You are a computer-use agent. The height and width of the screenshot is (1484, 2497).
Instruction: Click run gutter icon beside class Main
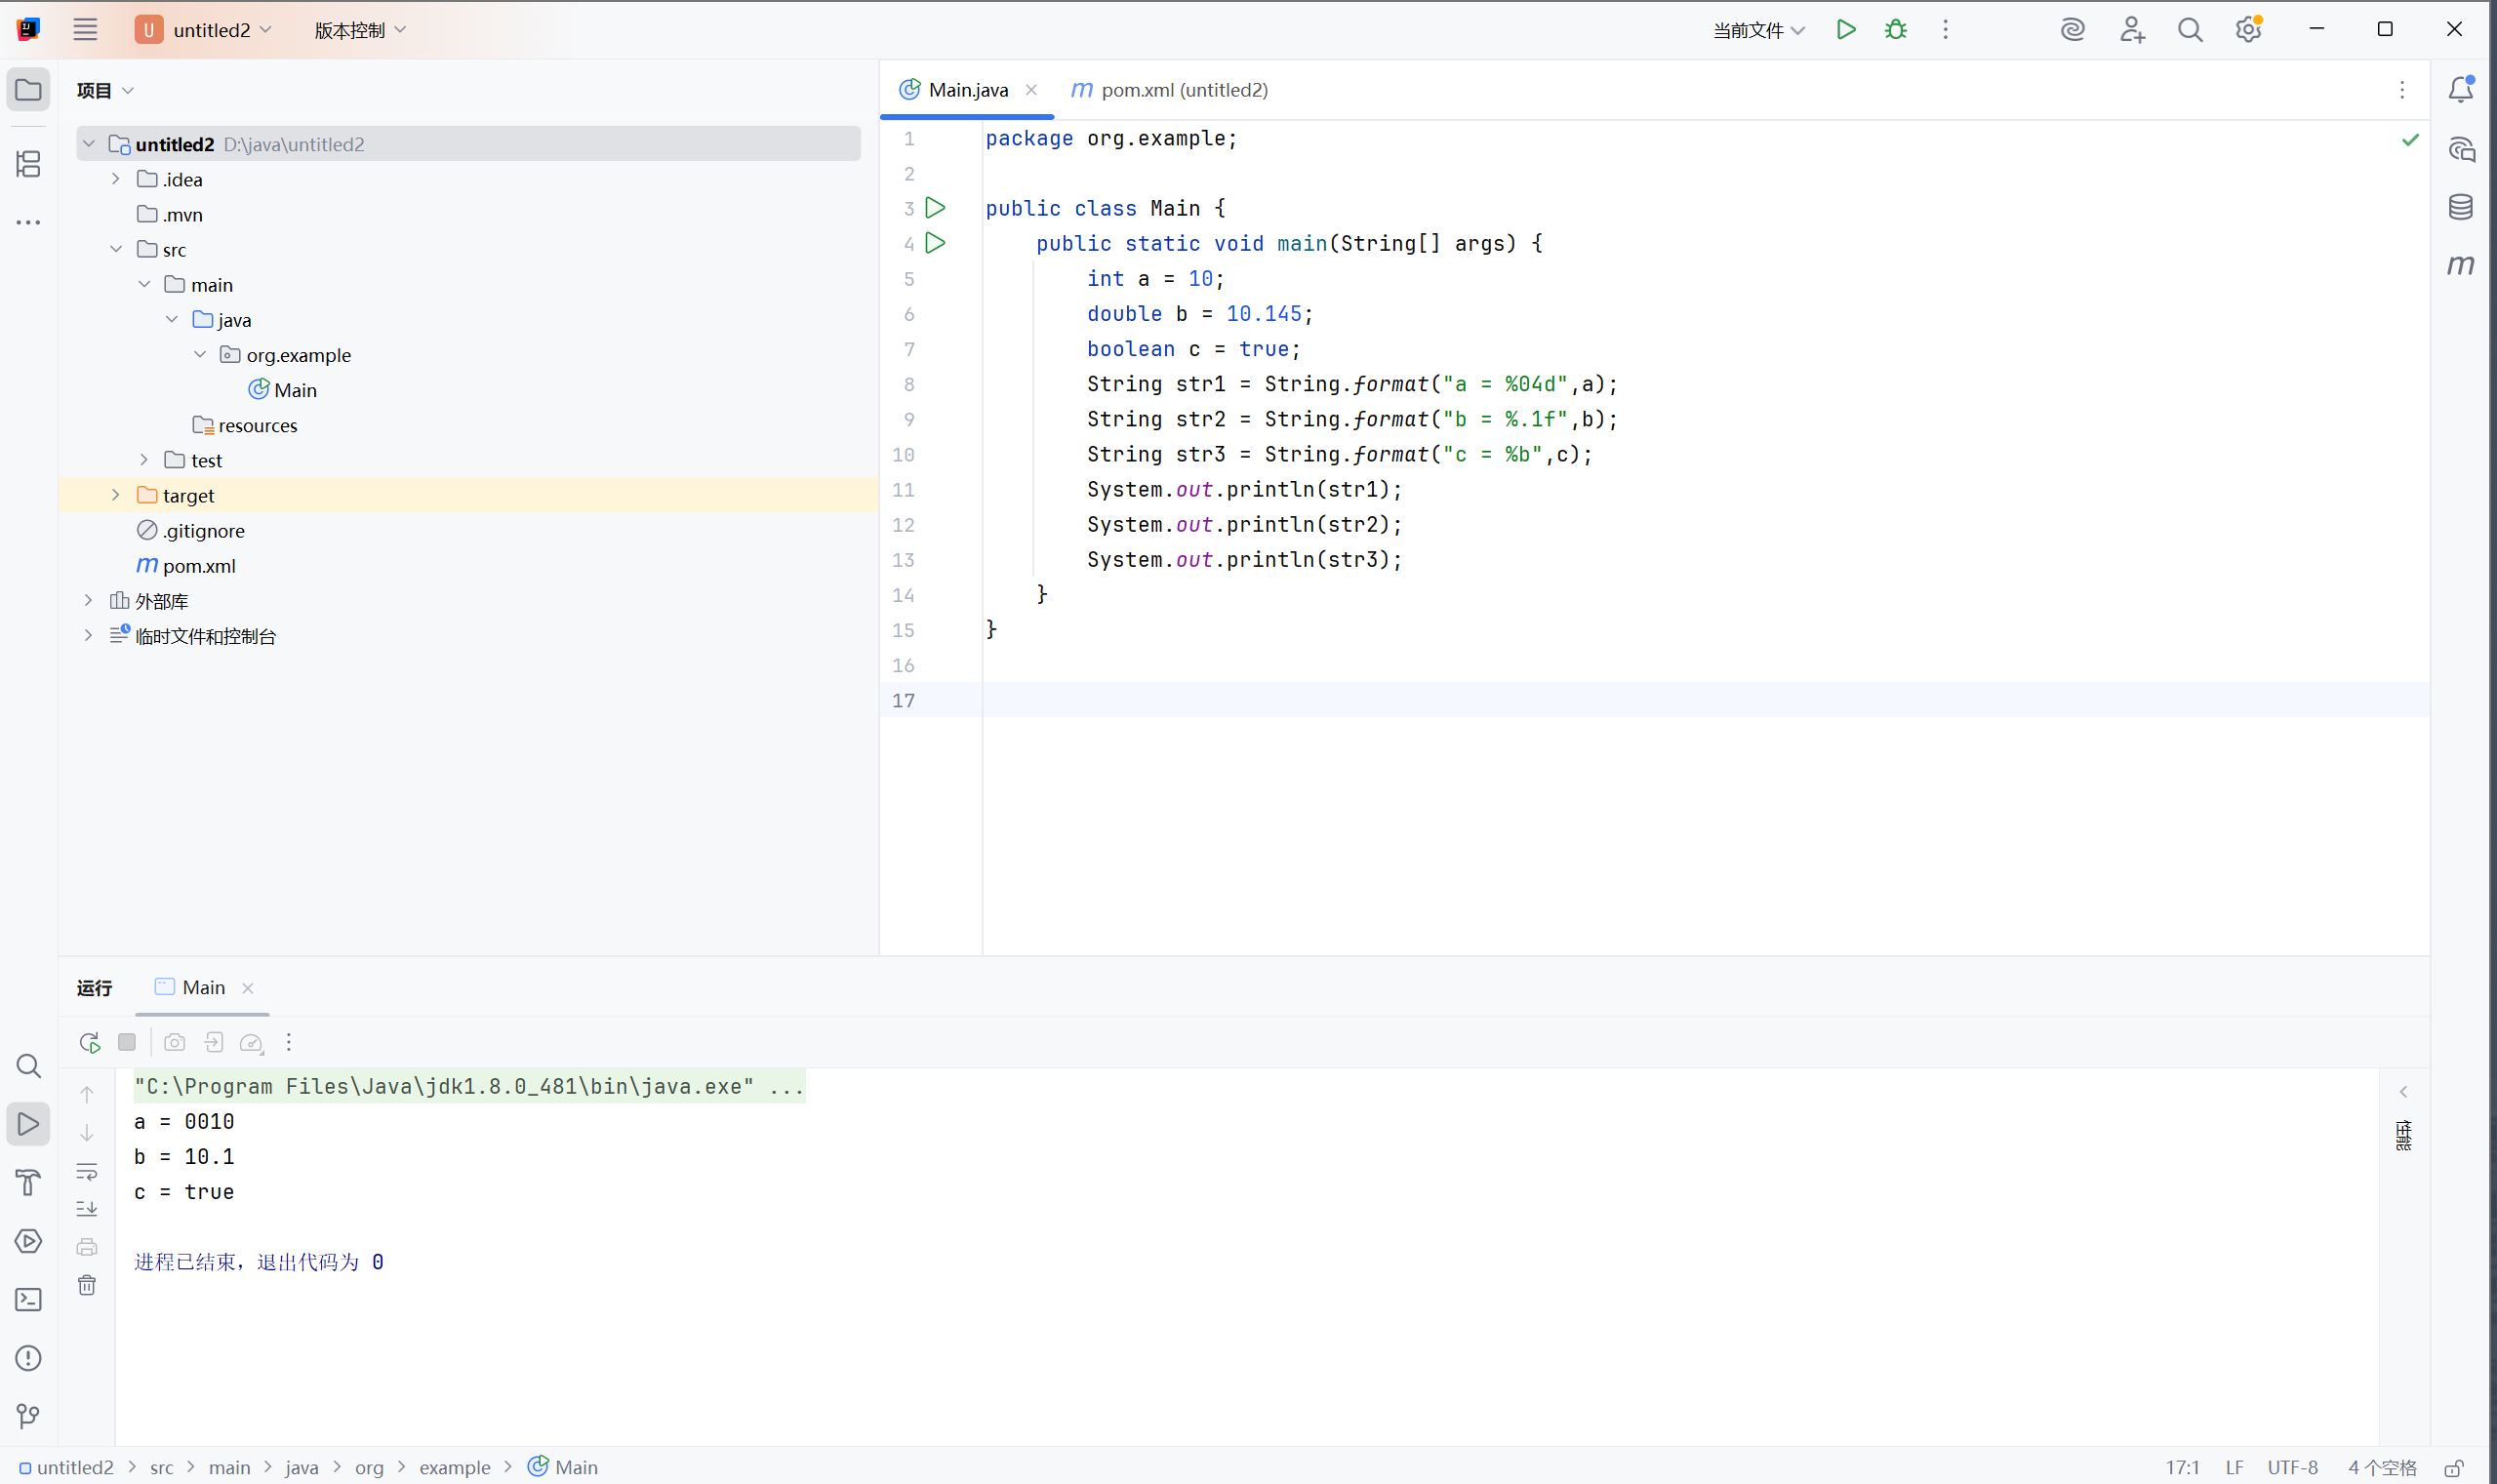click(x=935, y=208)
